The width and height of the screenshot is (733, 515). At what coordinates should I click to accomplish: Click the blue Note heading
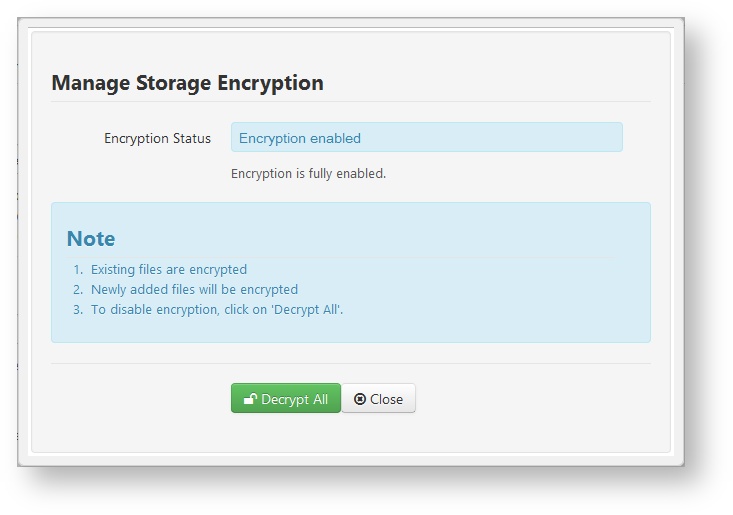tap(91, 239)
